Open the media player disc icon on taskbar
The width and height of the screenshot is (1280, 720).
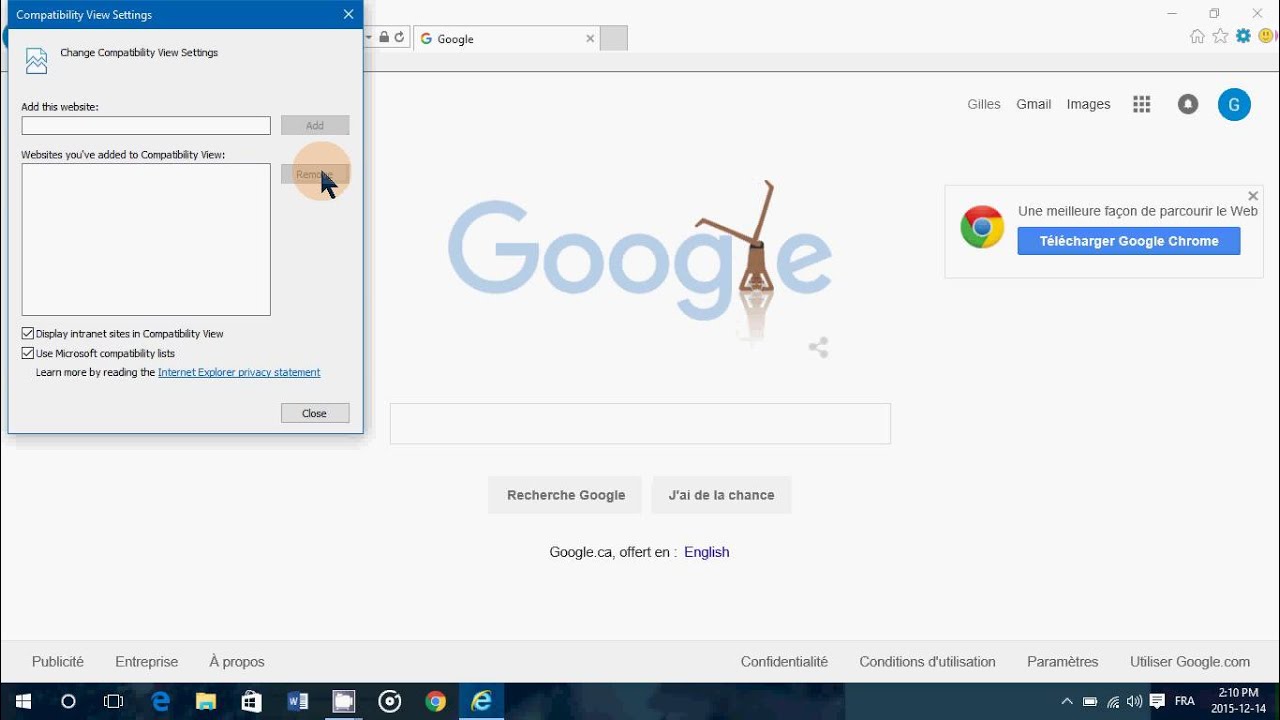(390, 702)
